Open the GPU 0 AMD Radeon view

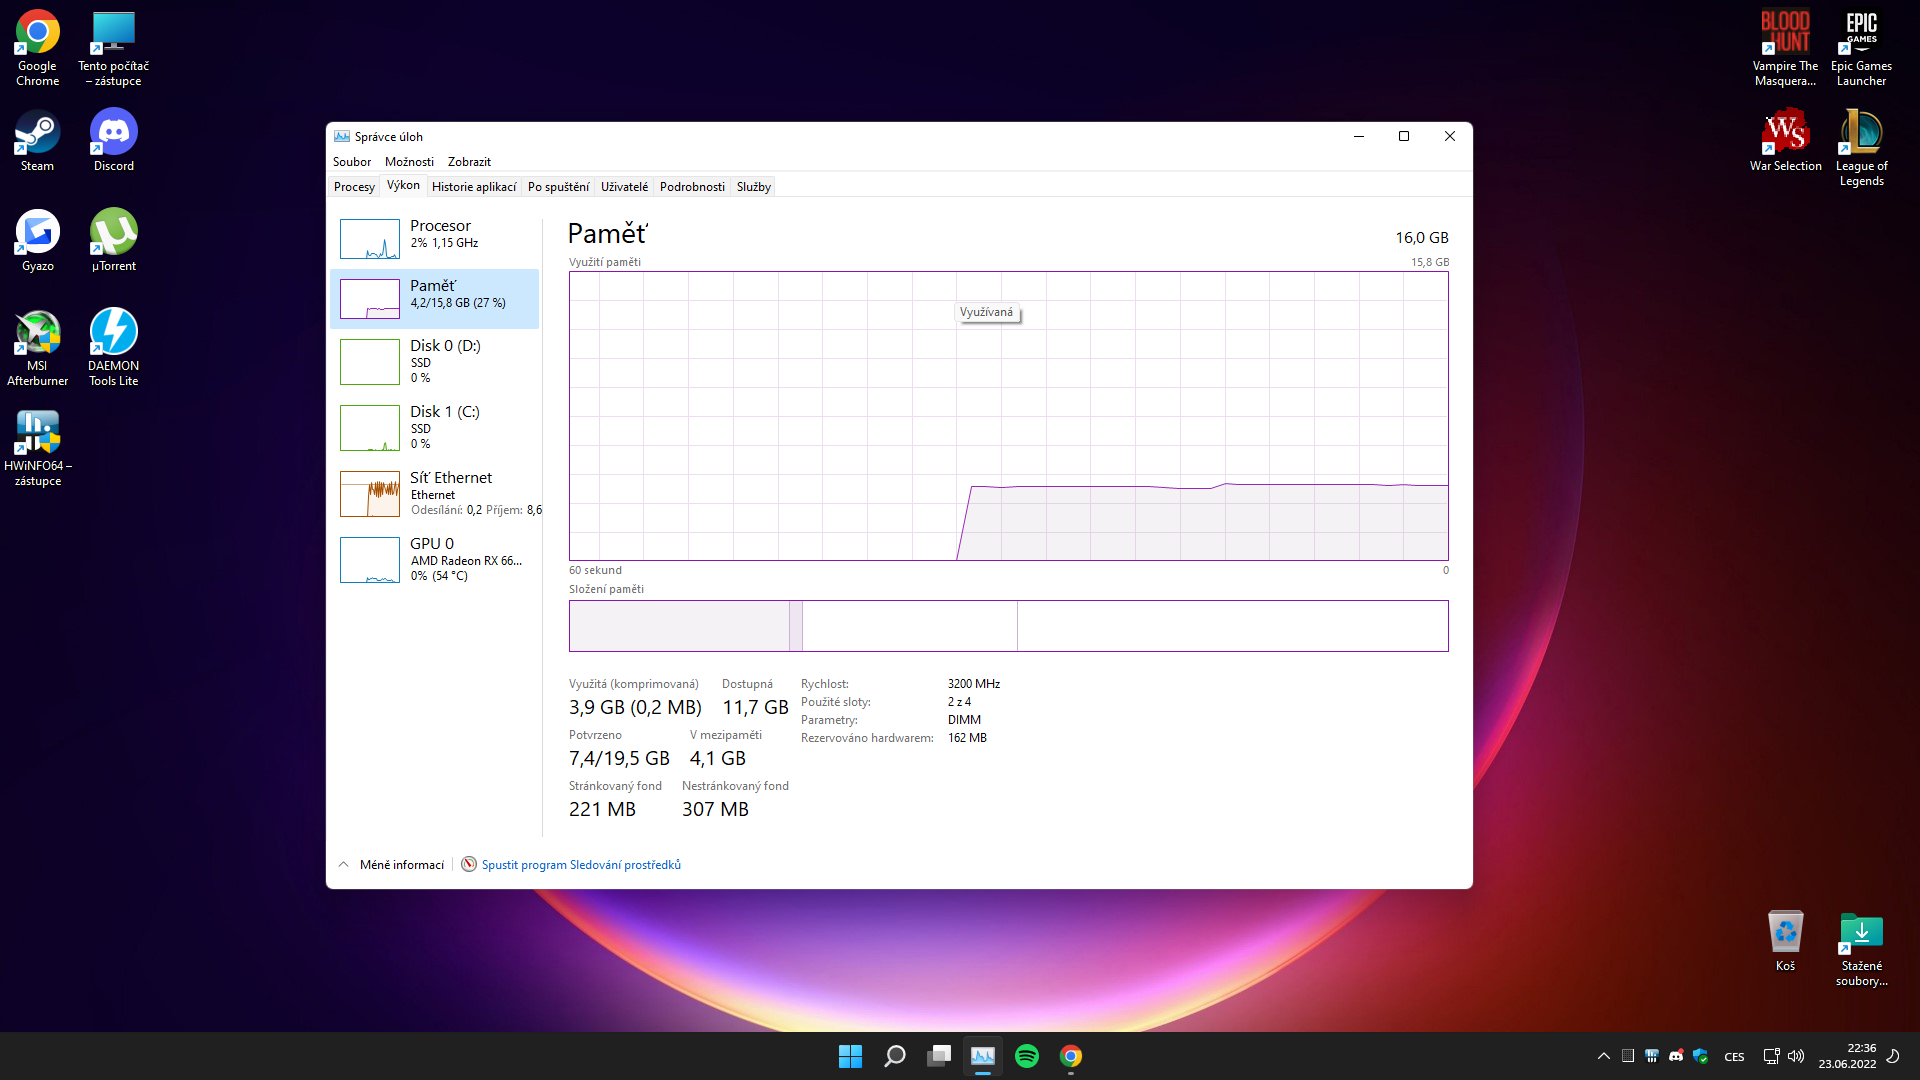click(434, 560)
